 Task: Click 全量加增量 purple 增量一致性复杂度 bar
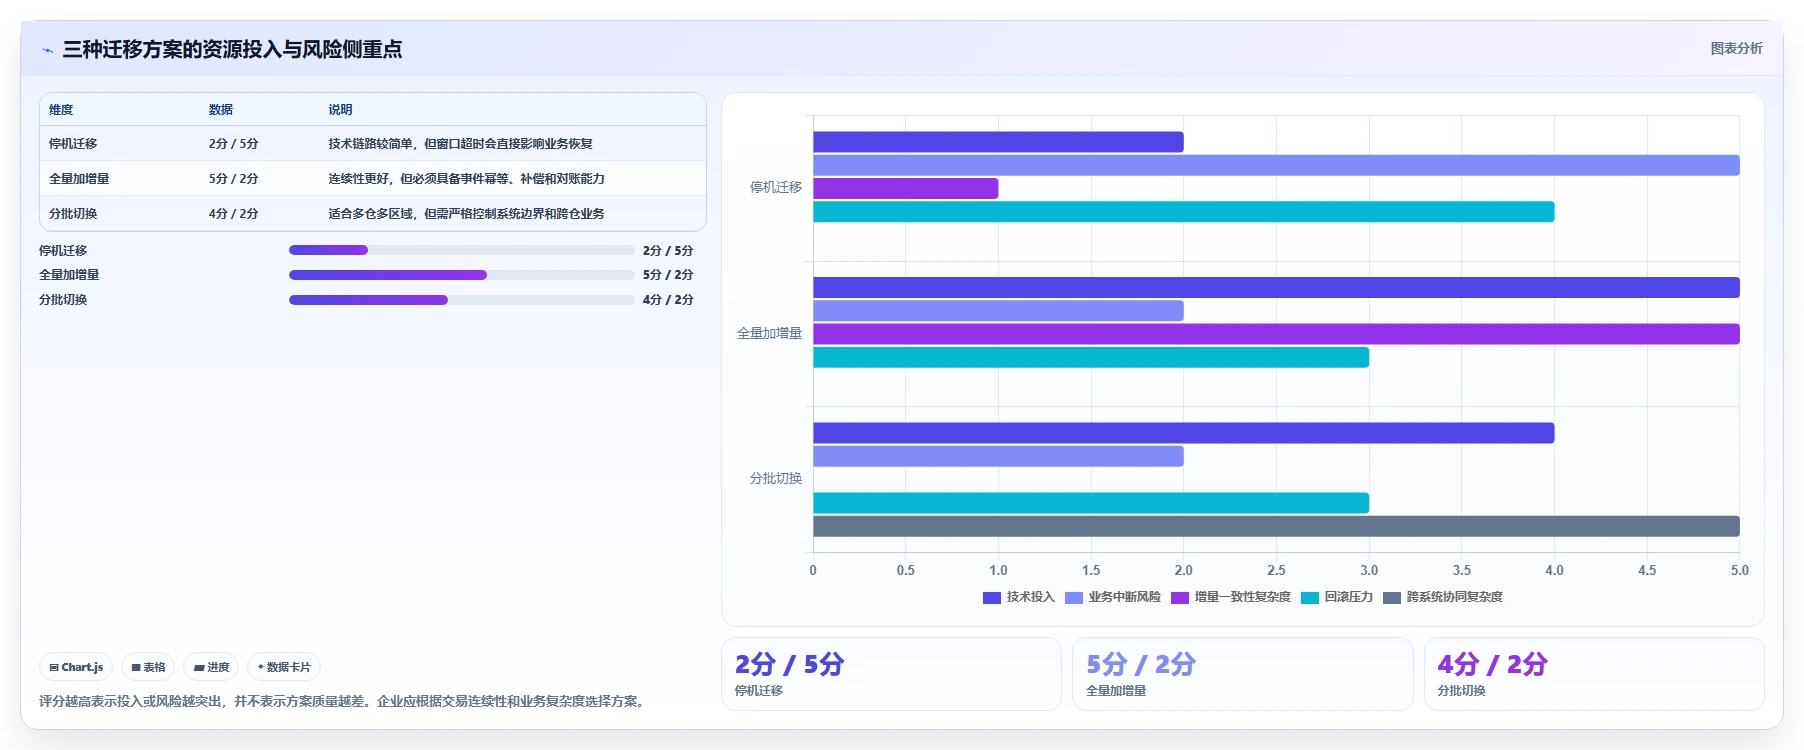pos(1276,334)
